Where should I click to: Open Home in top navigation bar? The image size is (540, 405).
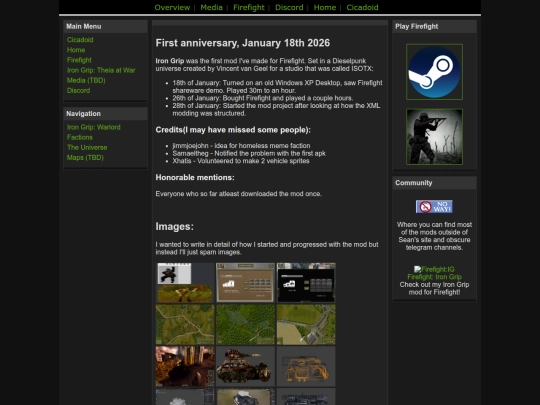coord(324,7)
